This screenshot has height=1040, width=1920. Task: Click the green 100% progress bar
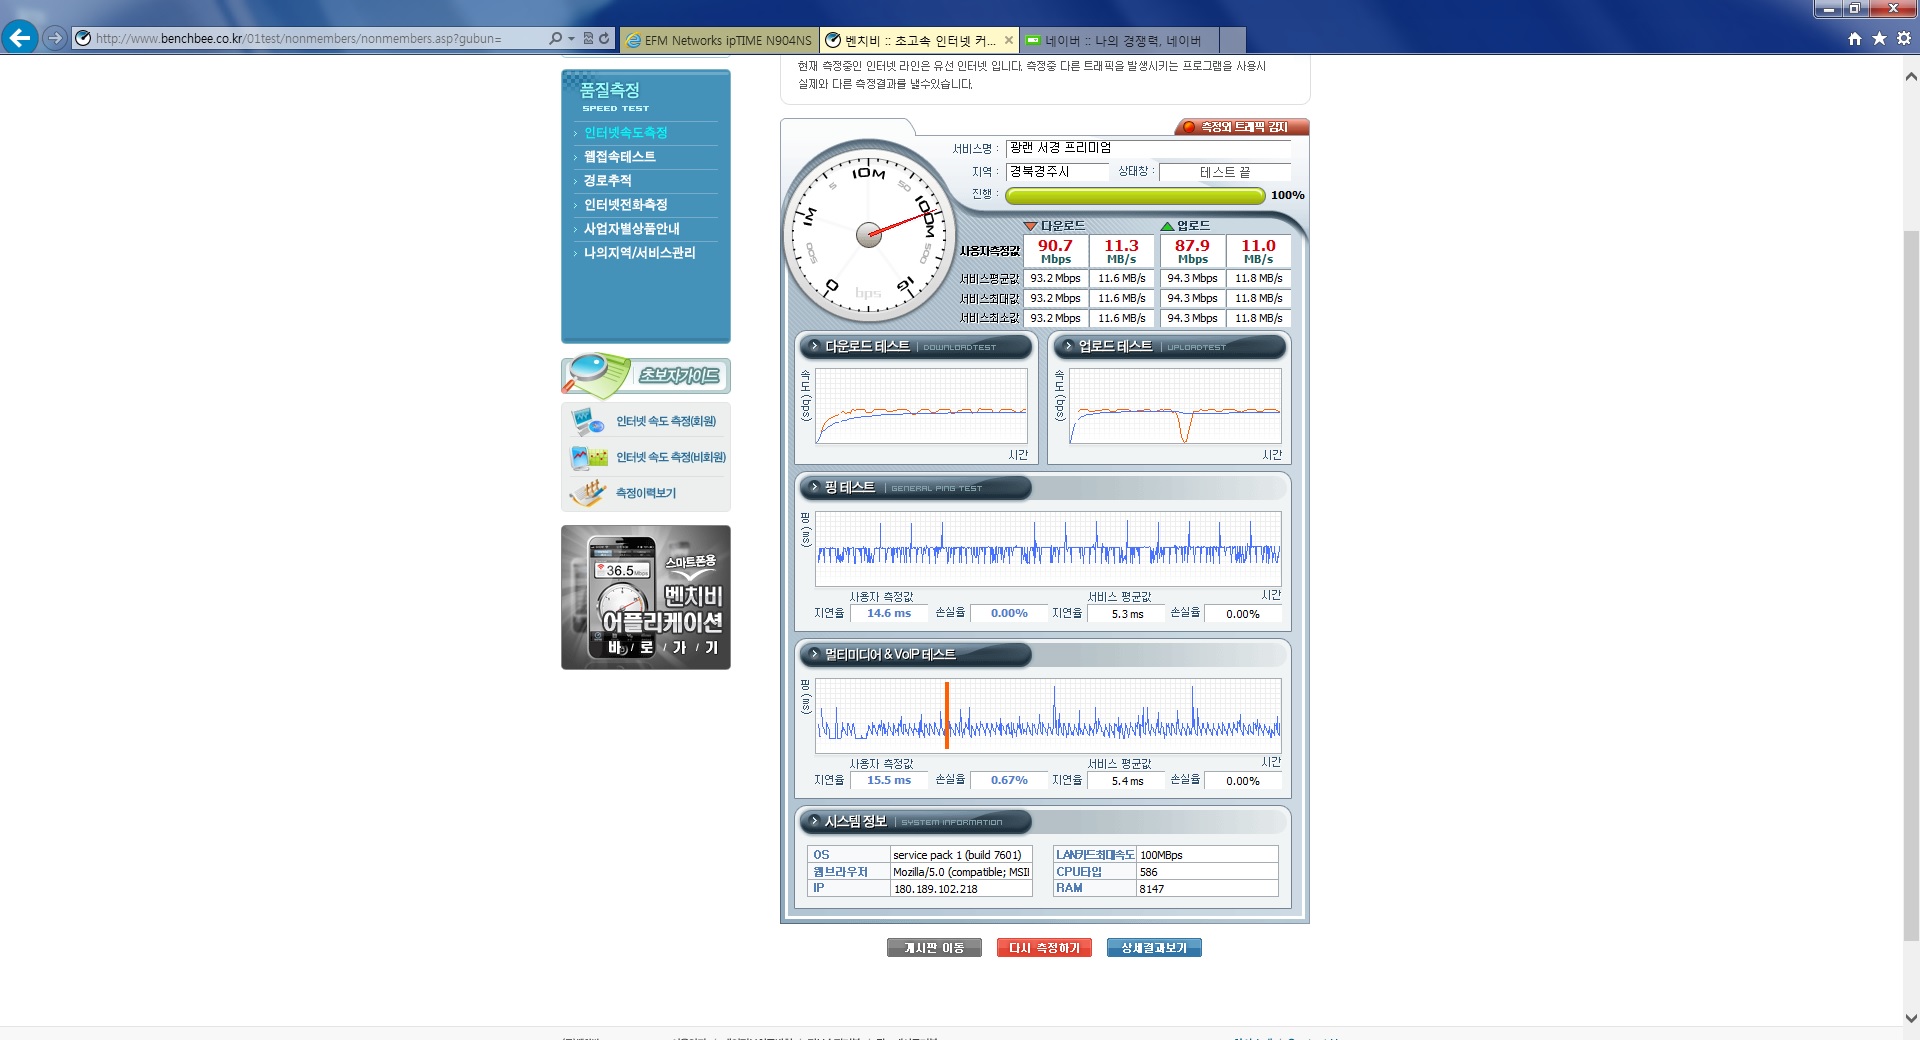coord(1134,195)
